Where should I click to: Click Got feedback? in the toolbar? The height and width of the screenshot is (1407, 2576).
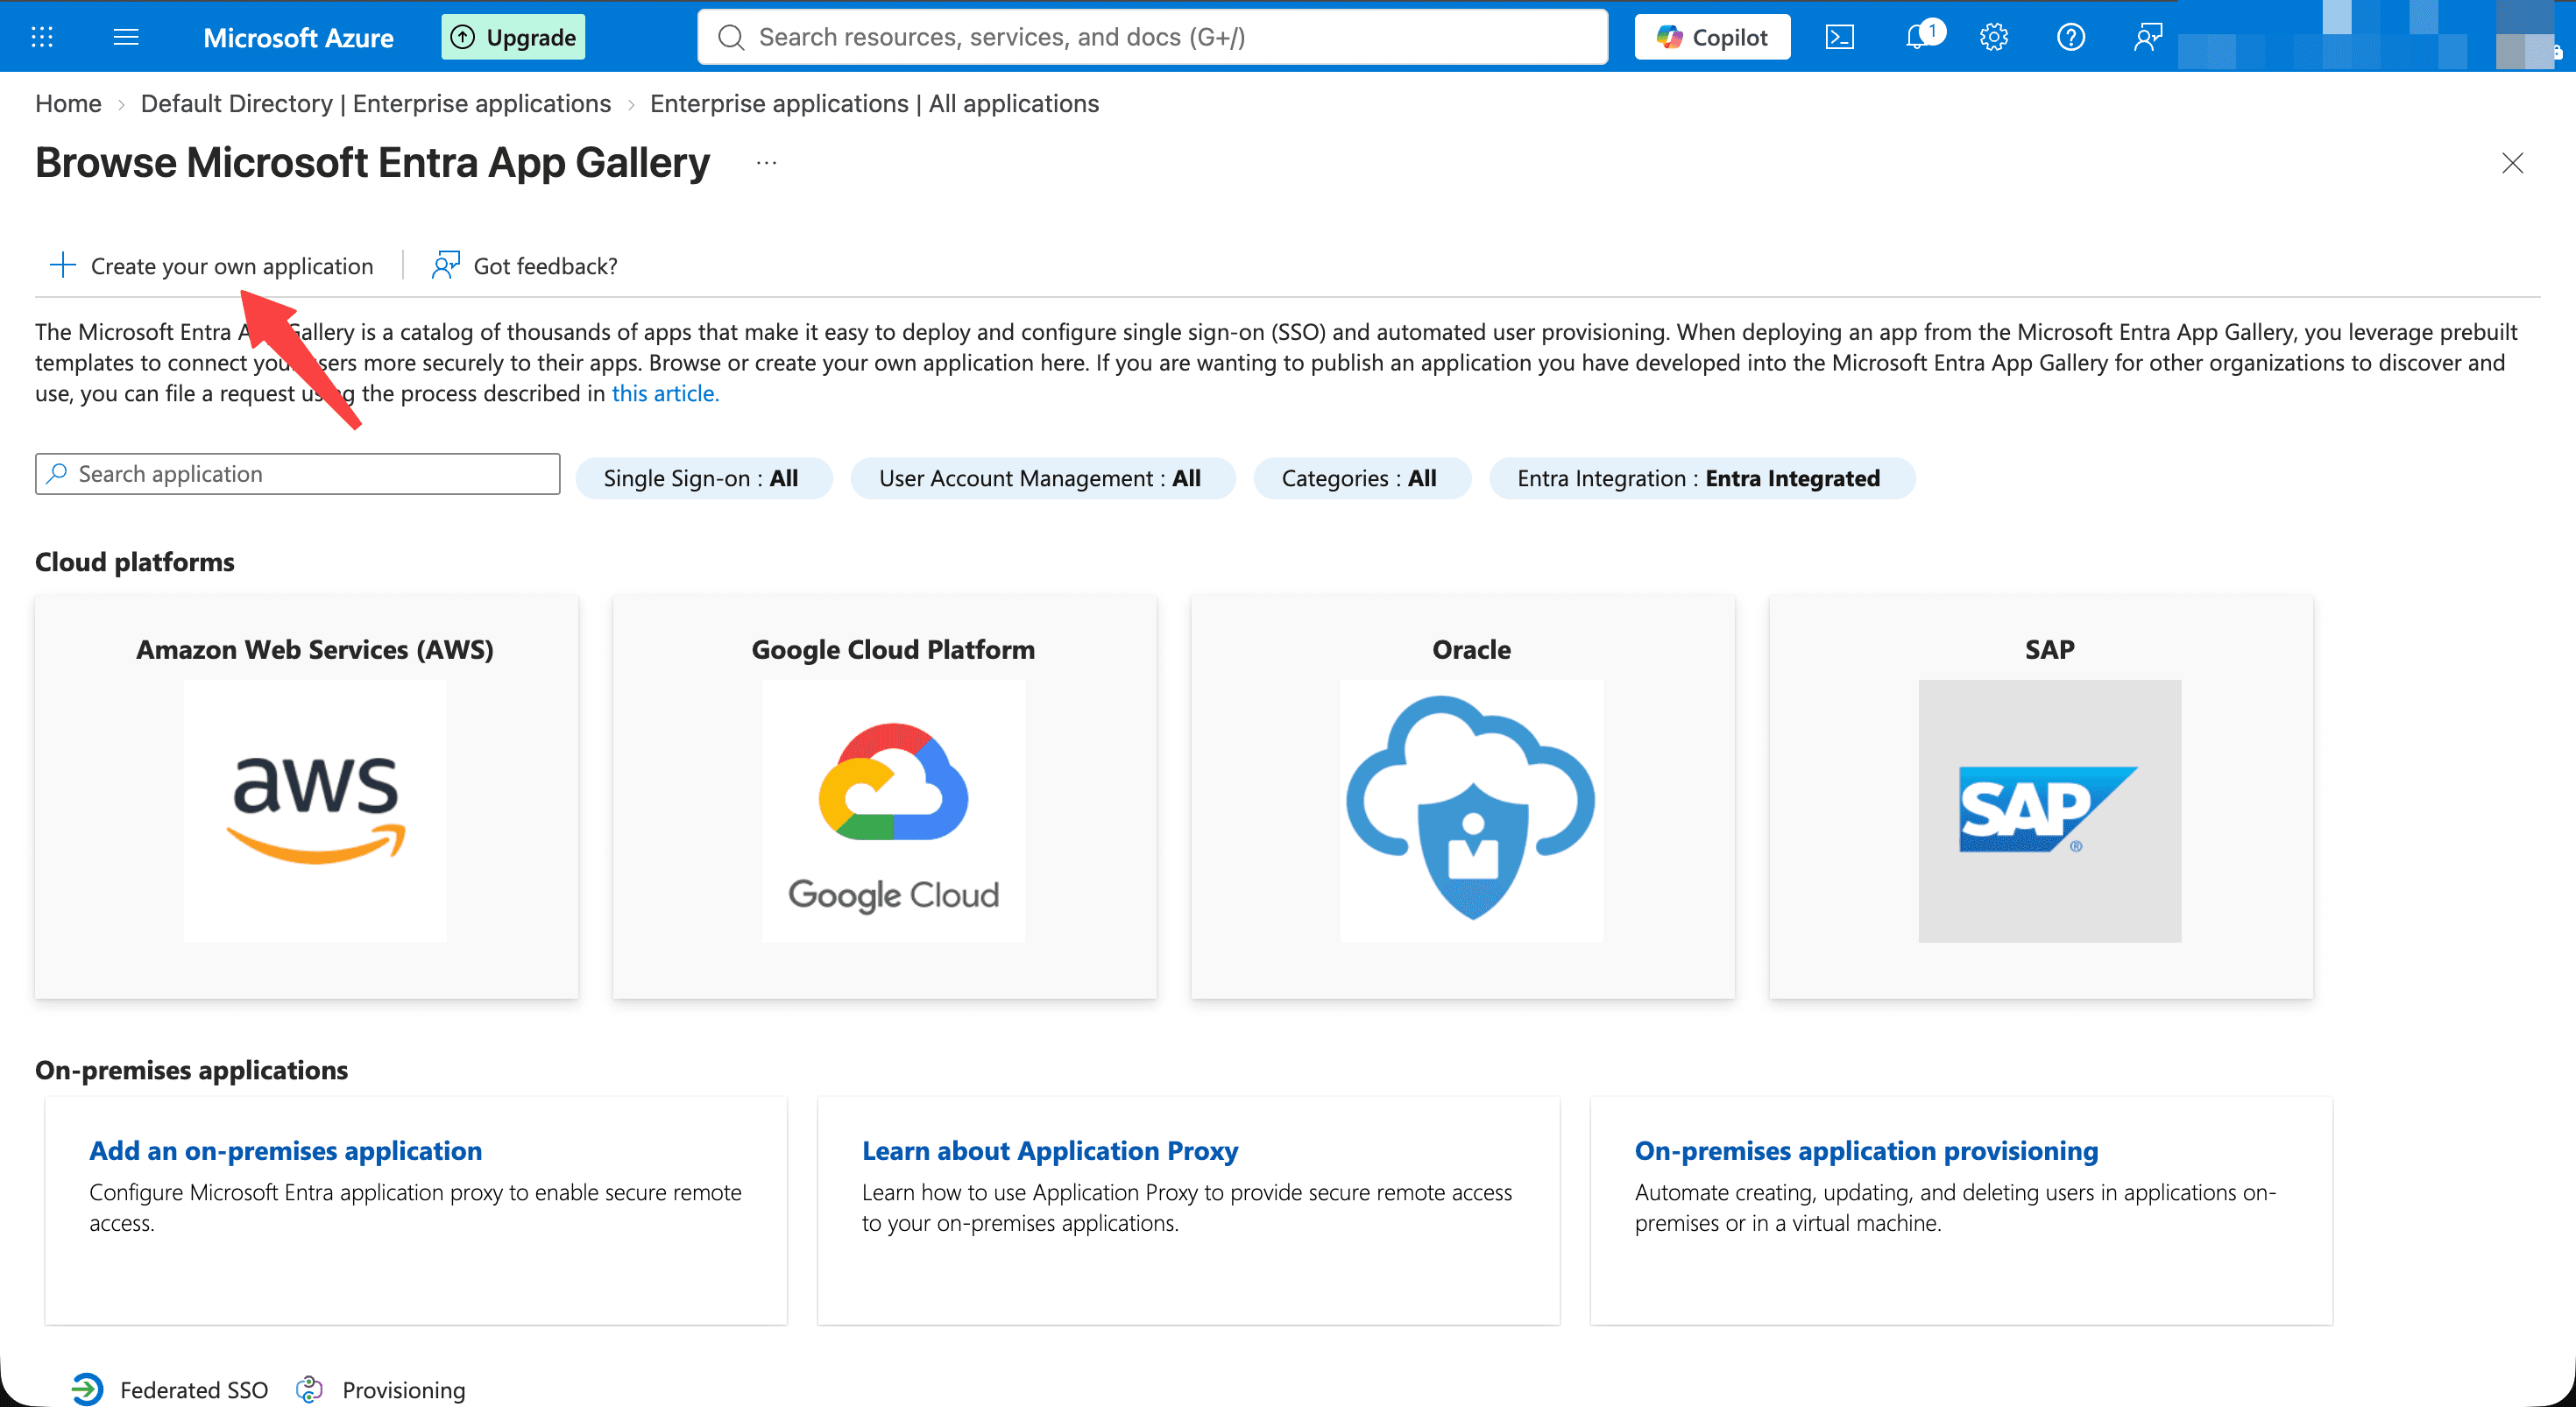524,266
